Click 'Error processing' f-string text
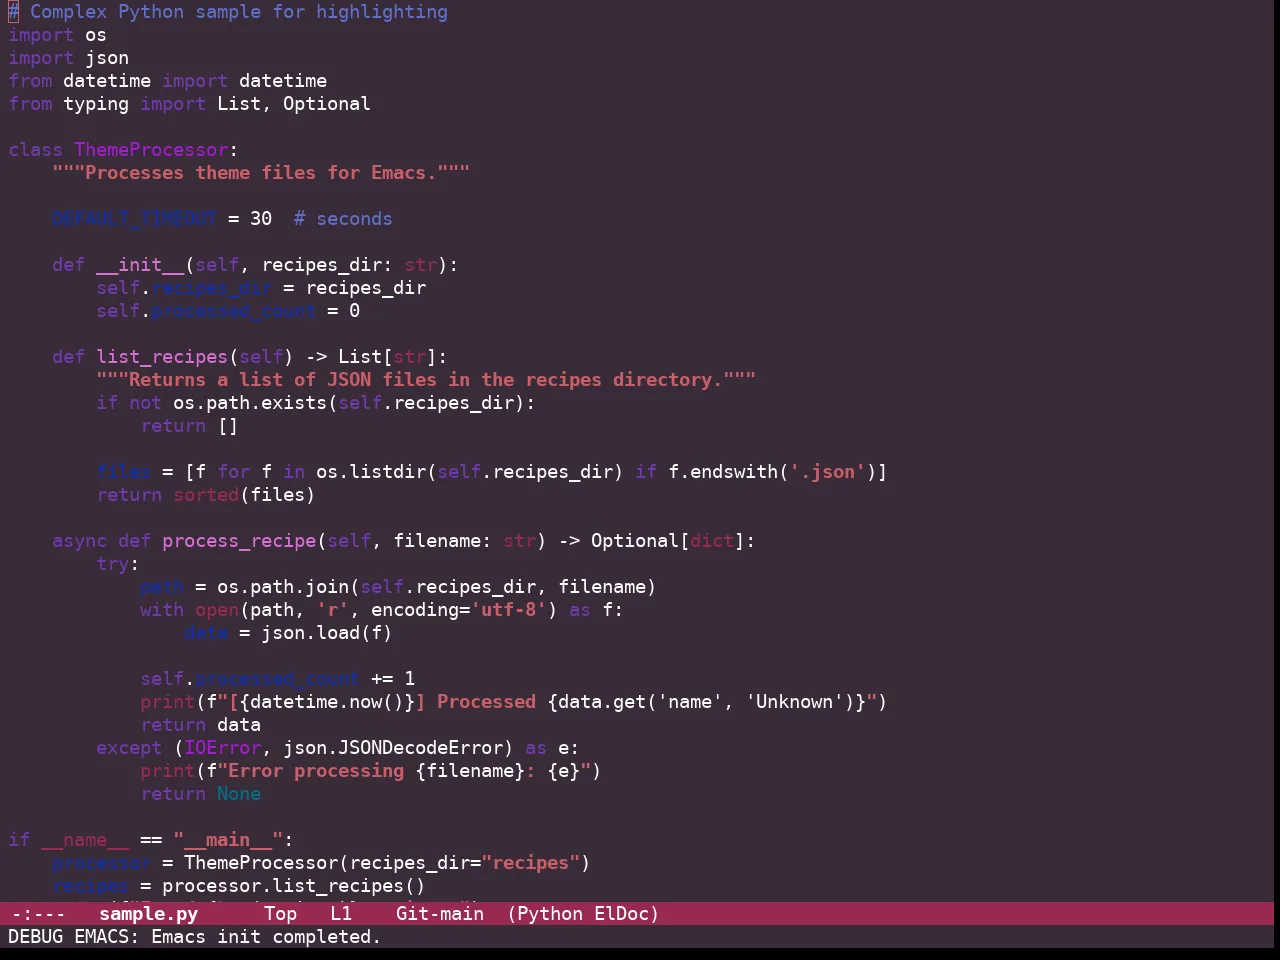The height and width of the screenshot is (960, 1280). 316,771
